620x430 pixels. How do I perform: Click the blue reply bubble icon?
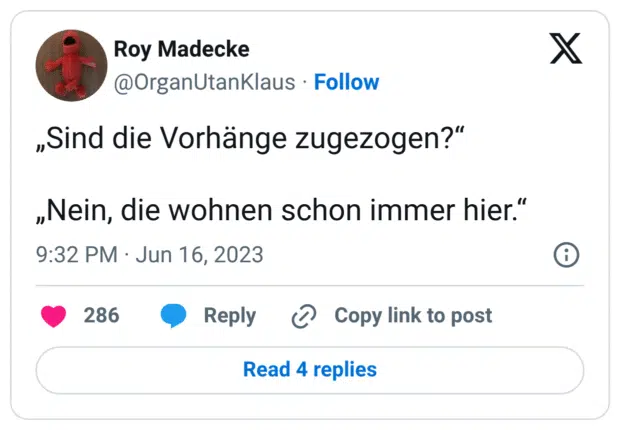[174, 316]
